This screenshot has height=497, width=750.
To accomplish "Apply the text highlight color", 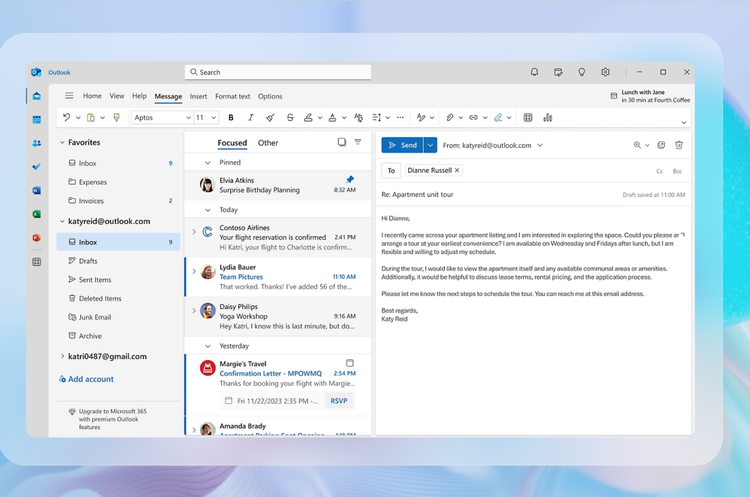I will [309, 117].
